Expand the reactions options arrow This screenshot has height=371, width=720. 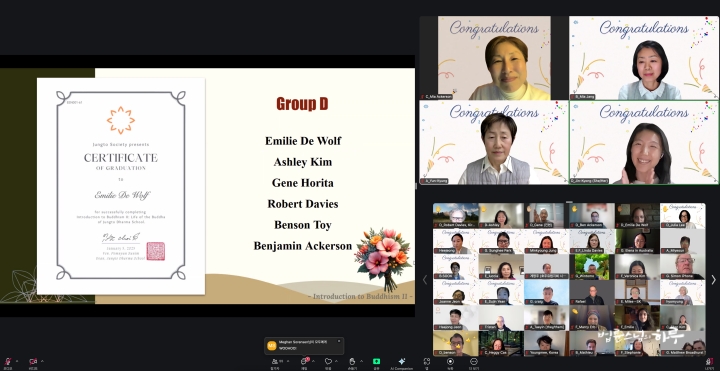(x=337, y=361)
